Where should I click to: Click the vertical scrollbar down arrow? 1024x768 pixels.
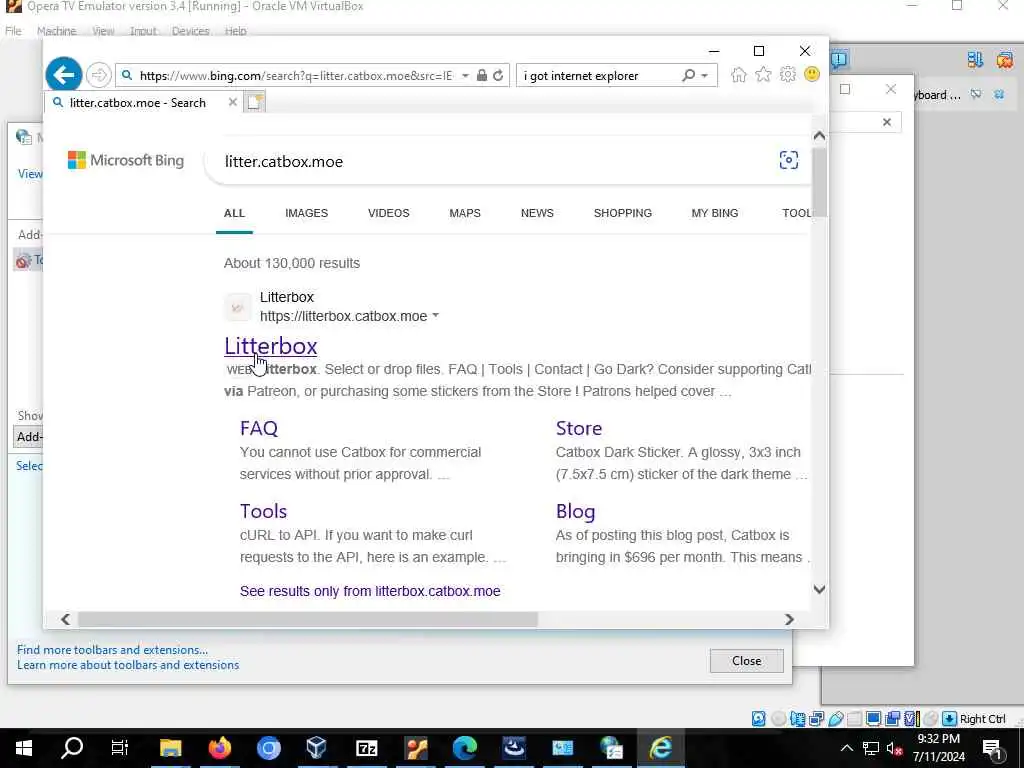819,589
